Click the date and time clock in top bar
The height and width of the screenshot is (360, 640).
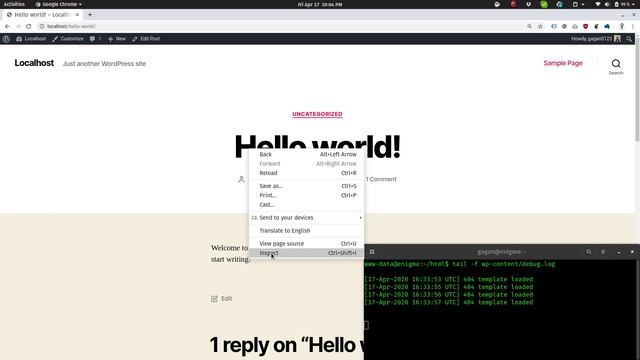point(320,4)
